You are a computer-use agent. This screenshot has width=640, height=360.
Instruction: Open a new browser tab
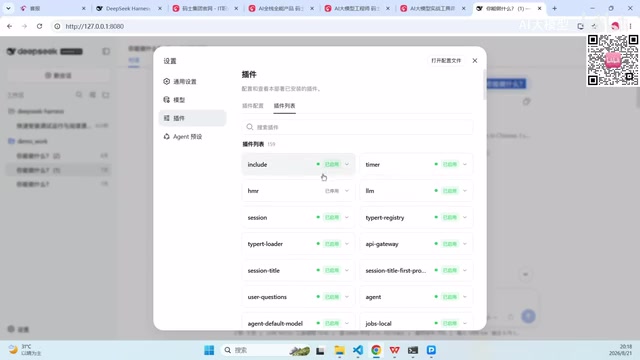point(554,8)
